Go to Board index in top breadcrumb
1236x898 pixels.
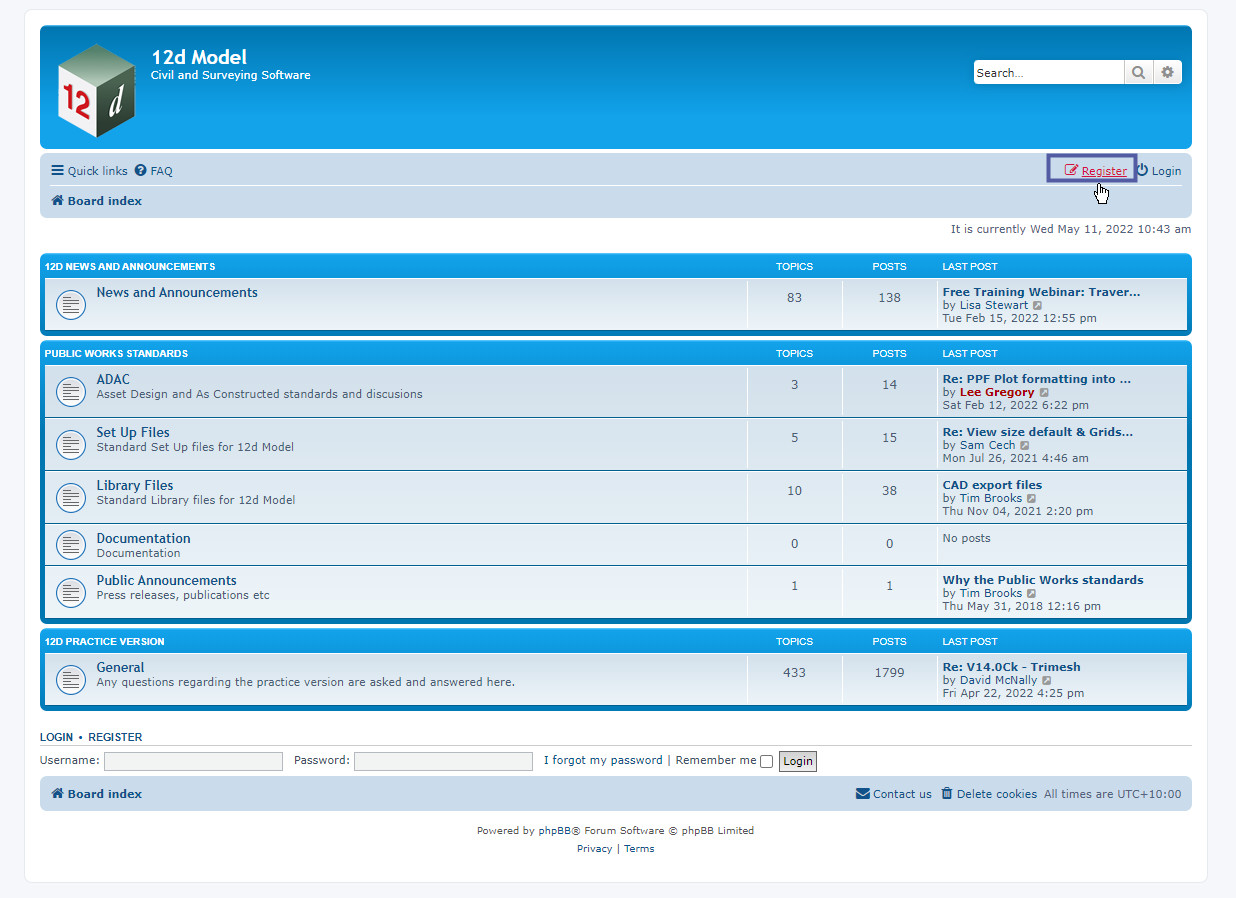click(105, 201)
